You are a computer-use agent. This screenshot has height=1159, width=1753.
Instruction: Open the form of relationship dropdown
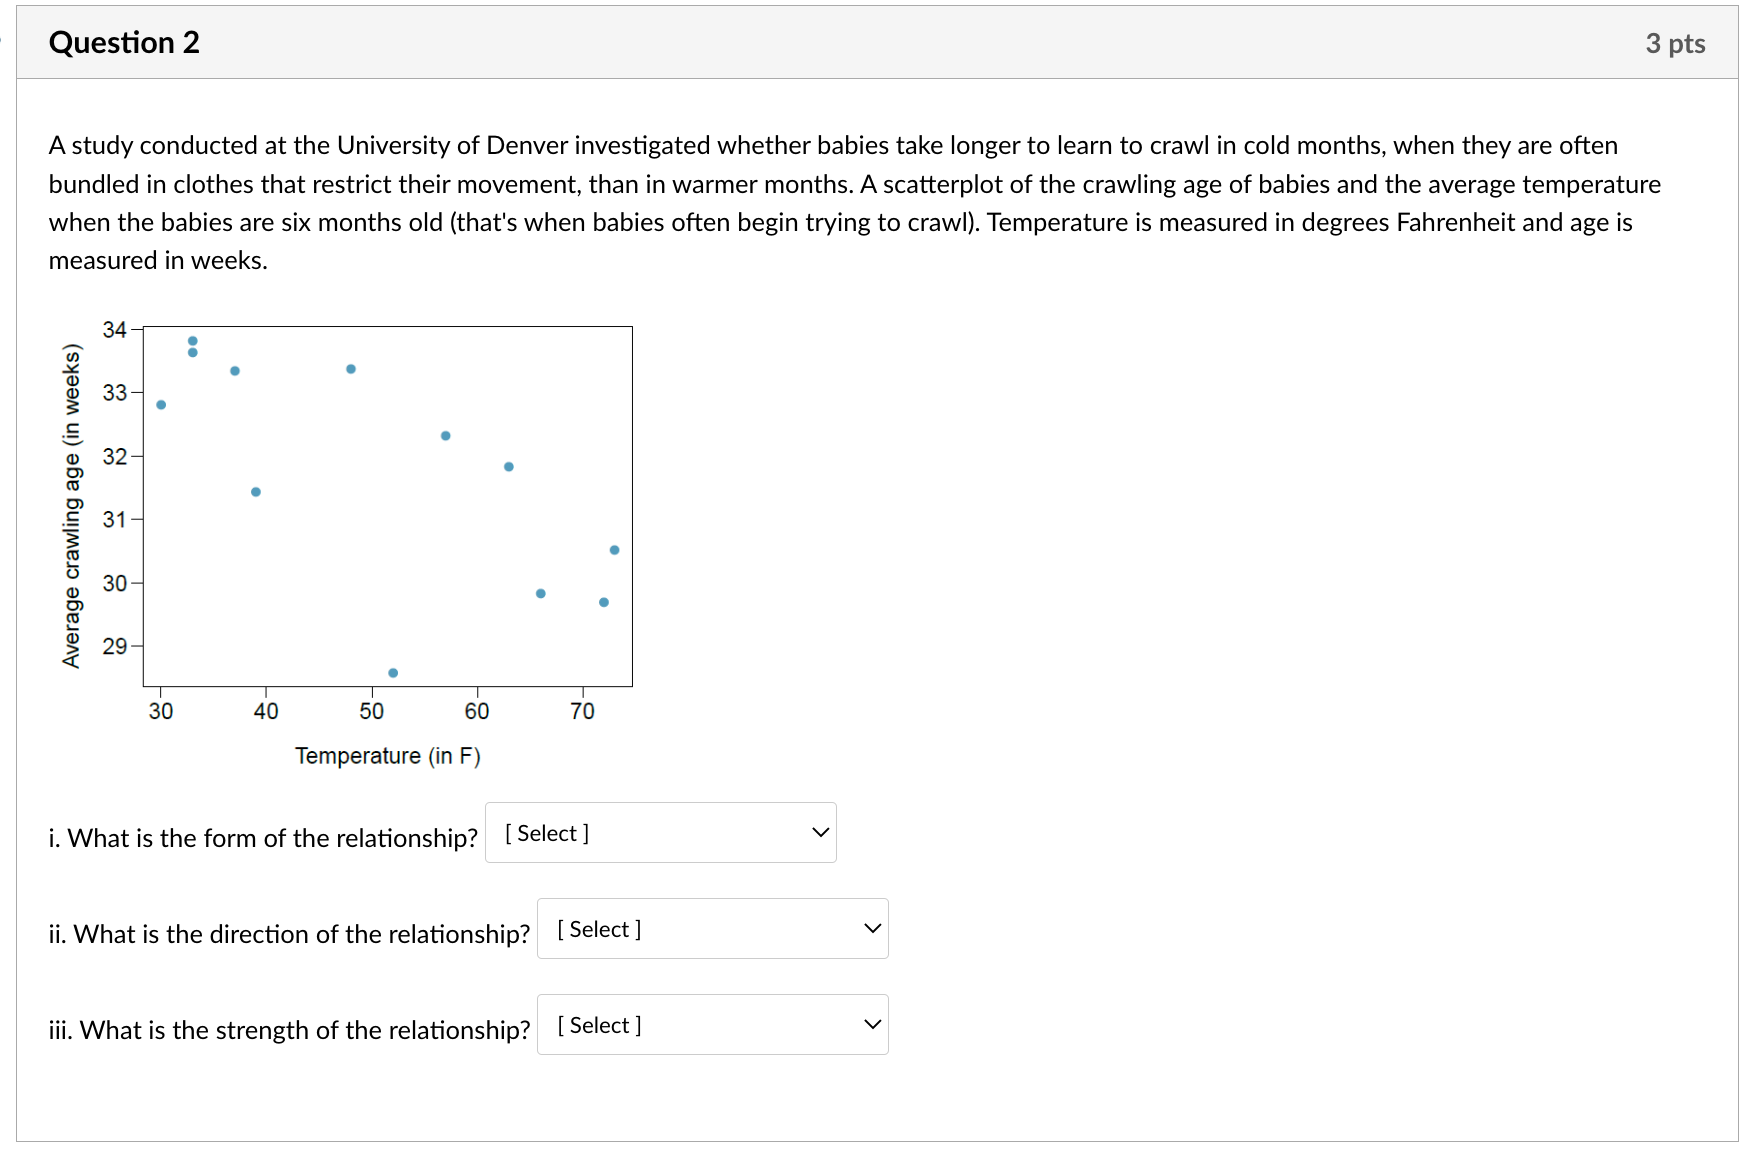tap(660, 833)
